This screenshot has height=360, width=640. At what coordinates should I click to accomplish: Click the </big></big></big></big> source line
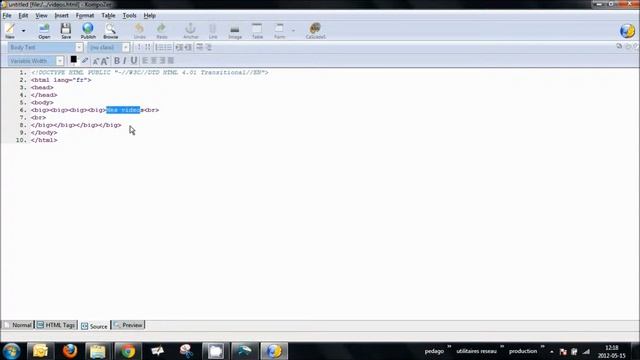click(x=76, y=125)
